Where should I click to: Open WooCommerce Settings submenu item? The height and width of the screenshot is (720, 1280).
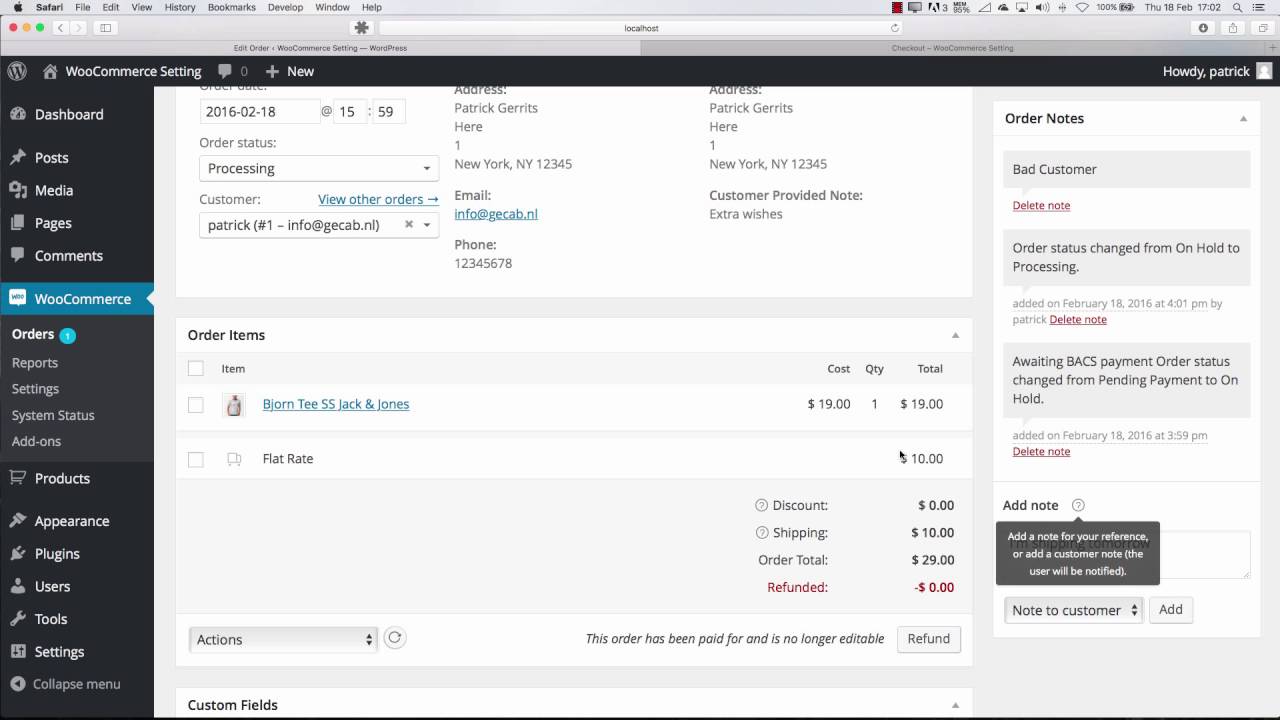[35, 388]
